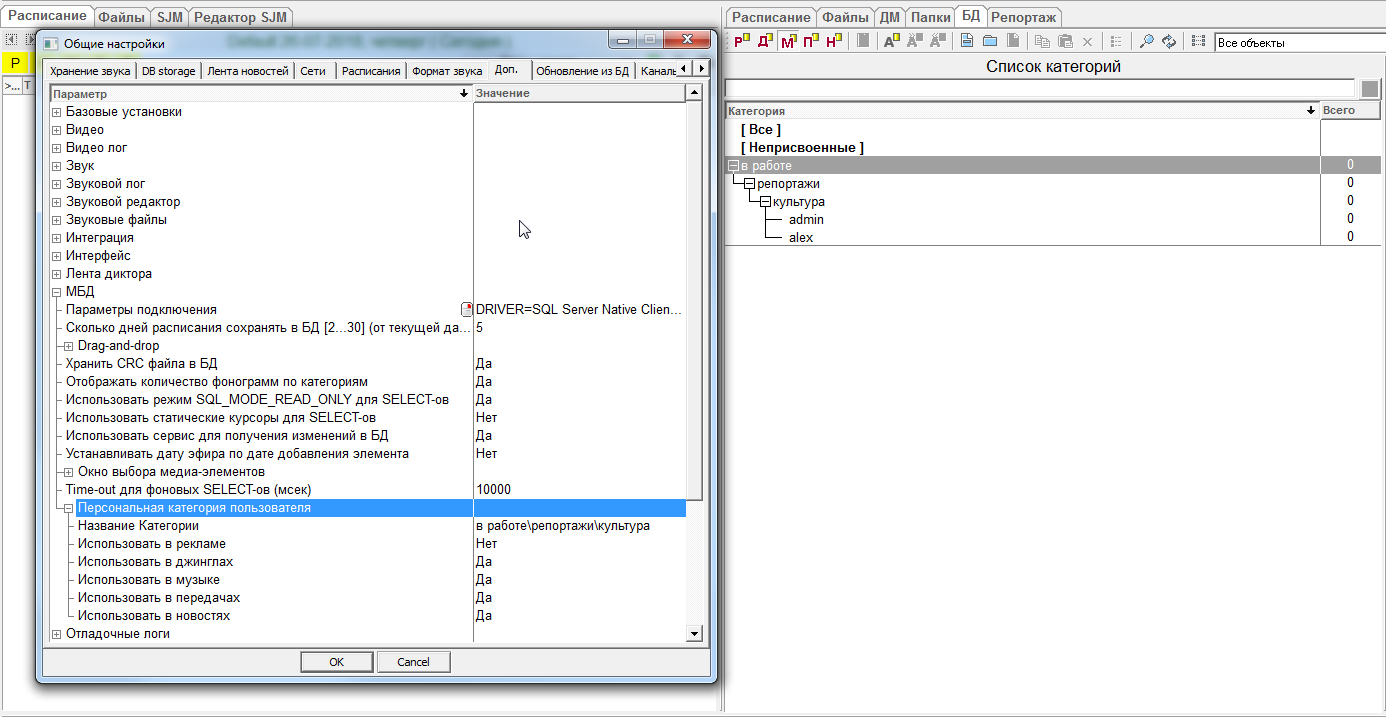Switch to the Папки tab
Viewport: 1386px width, 717px height.
point(930,17)
